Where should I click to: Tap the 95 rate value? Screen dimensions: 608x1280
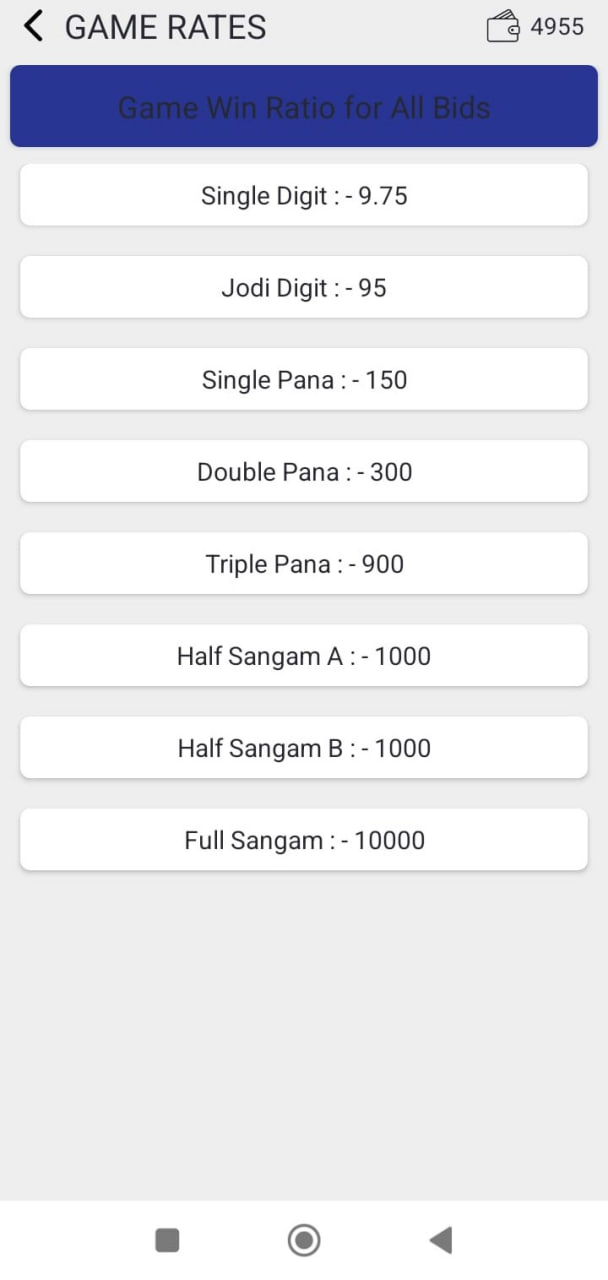[372, 288]
